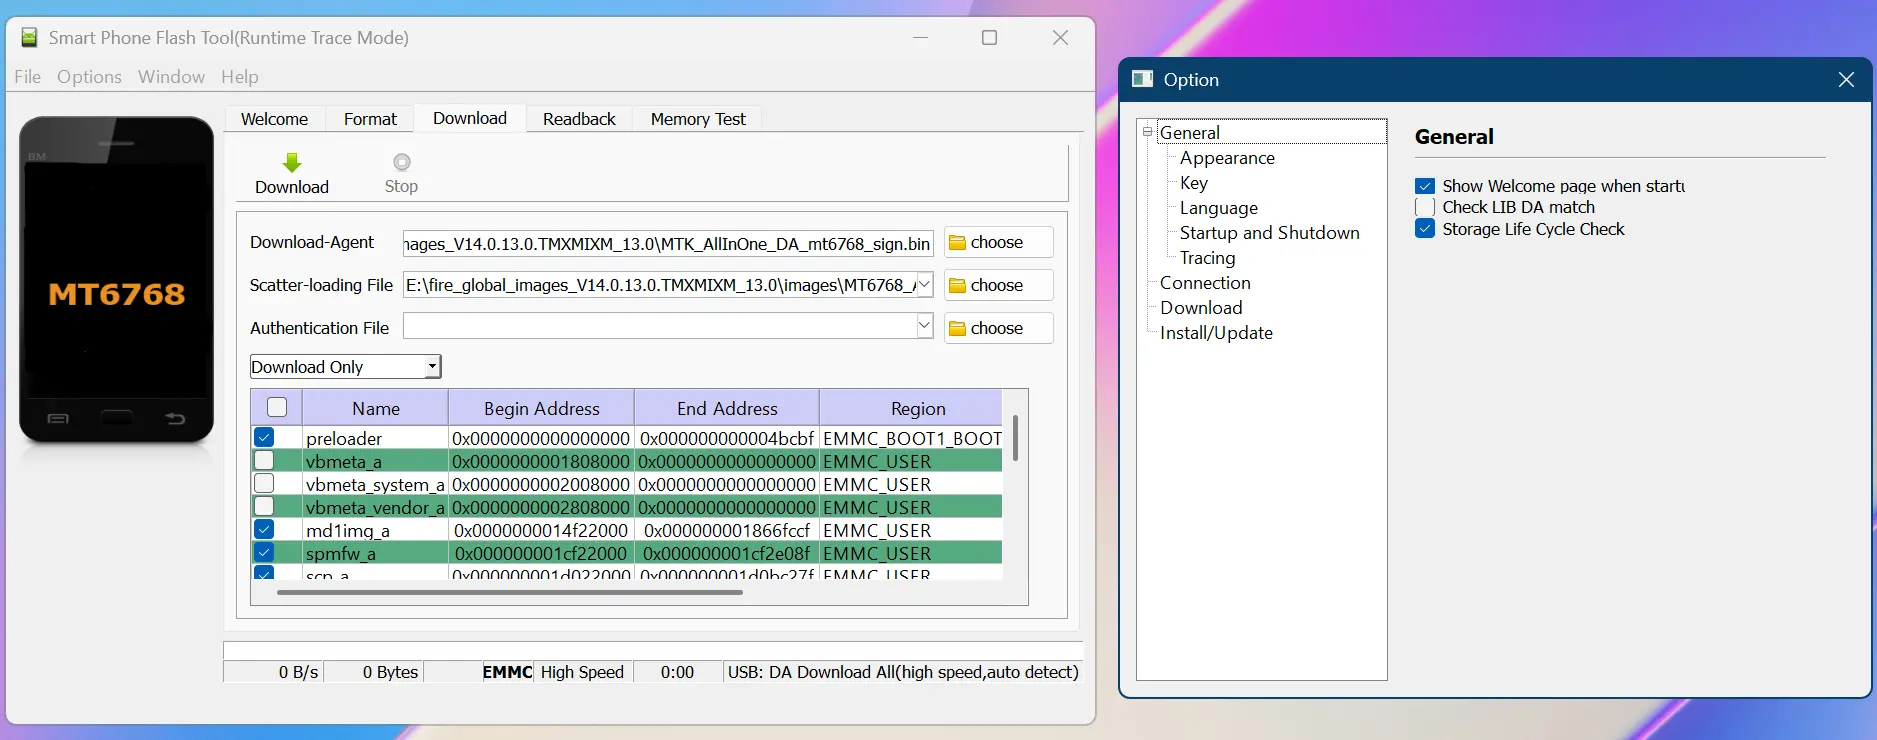Click the folder icon beside Scatter-loading File choose
1877x740 pixels.
(x=957, y=286)
